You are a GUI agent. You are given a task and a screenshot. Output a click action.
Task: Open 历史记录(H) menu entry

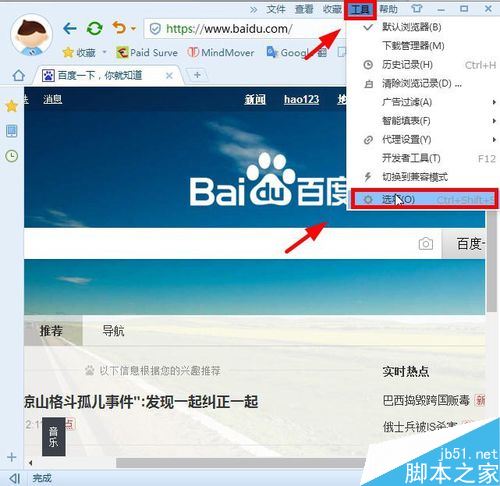tap(423, 65)
